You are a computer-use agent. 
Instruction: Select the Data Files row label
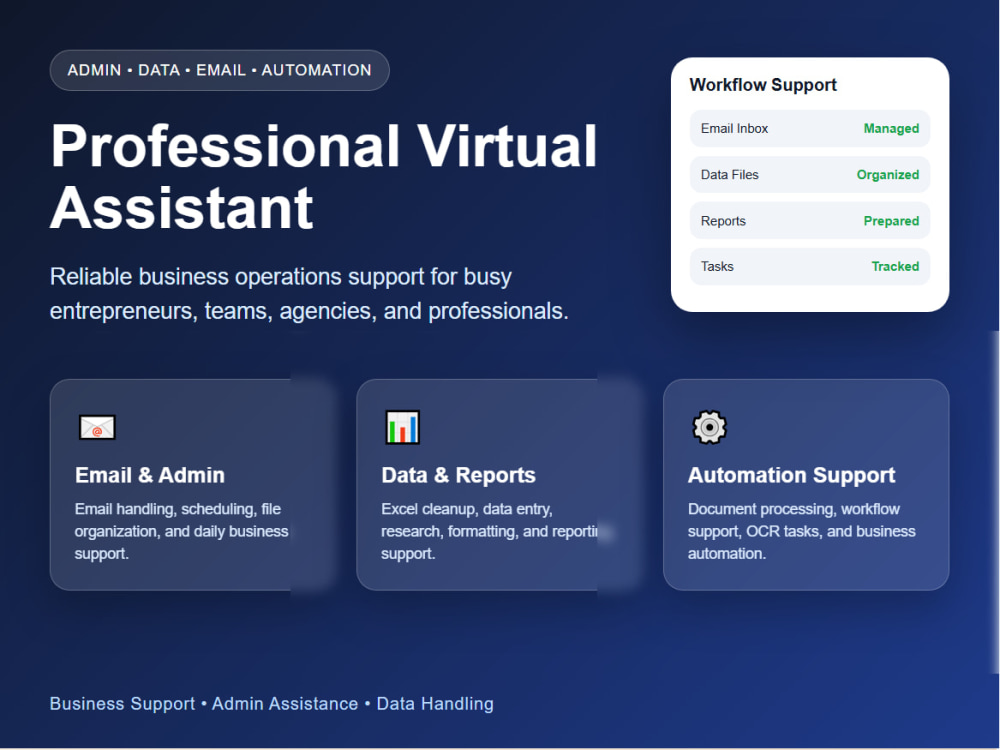coord(730,175)
